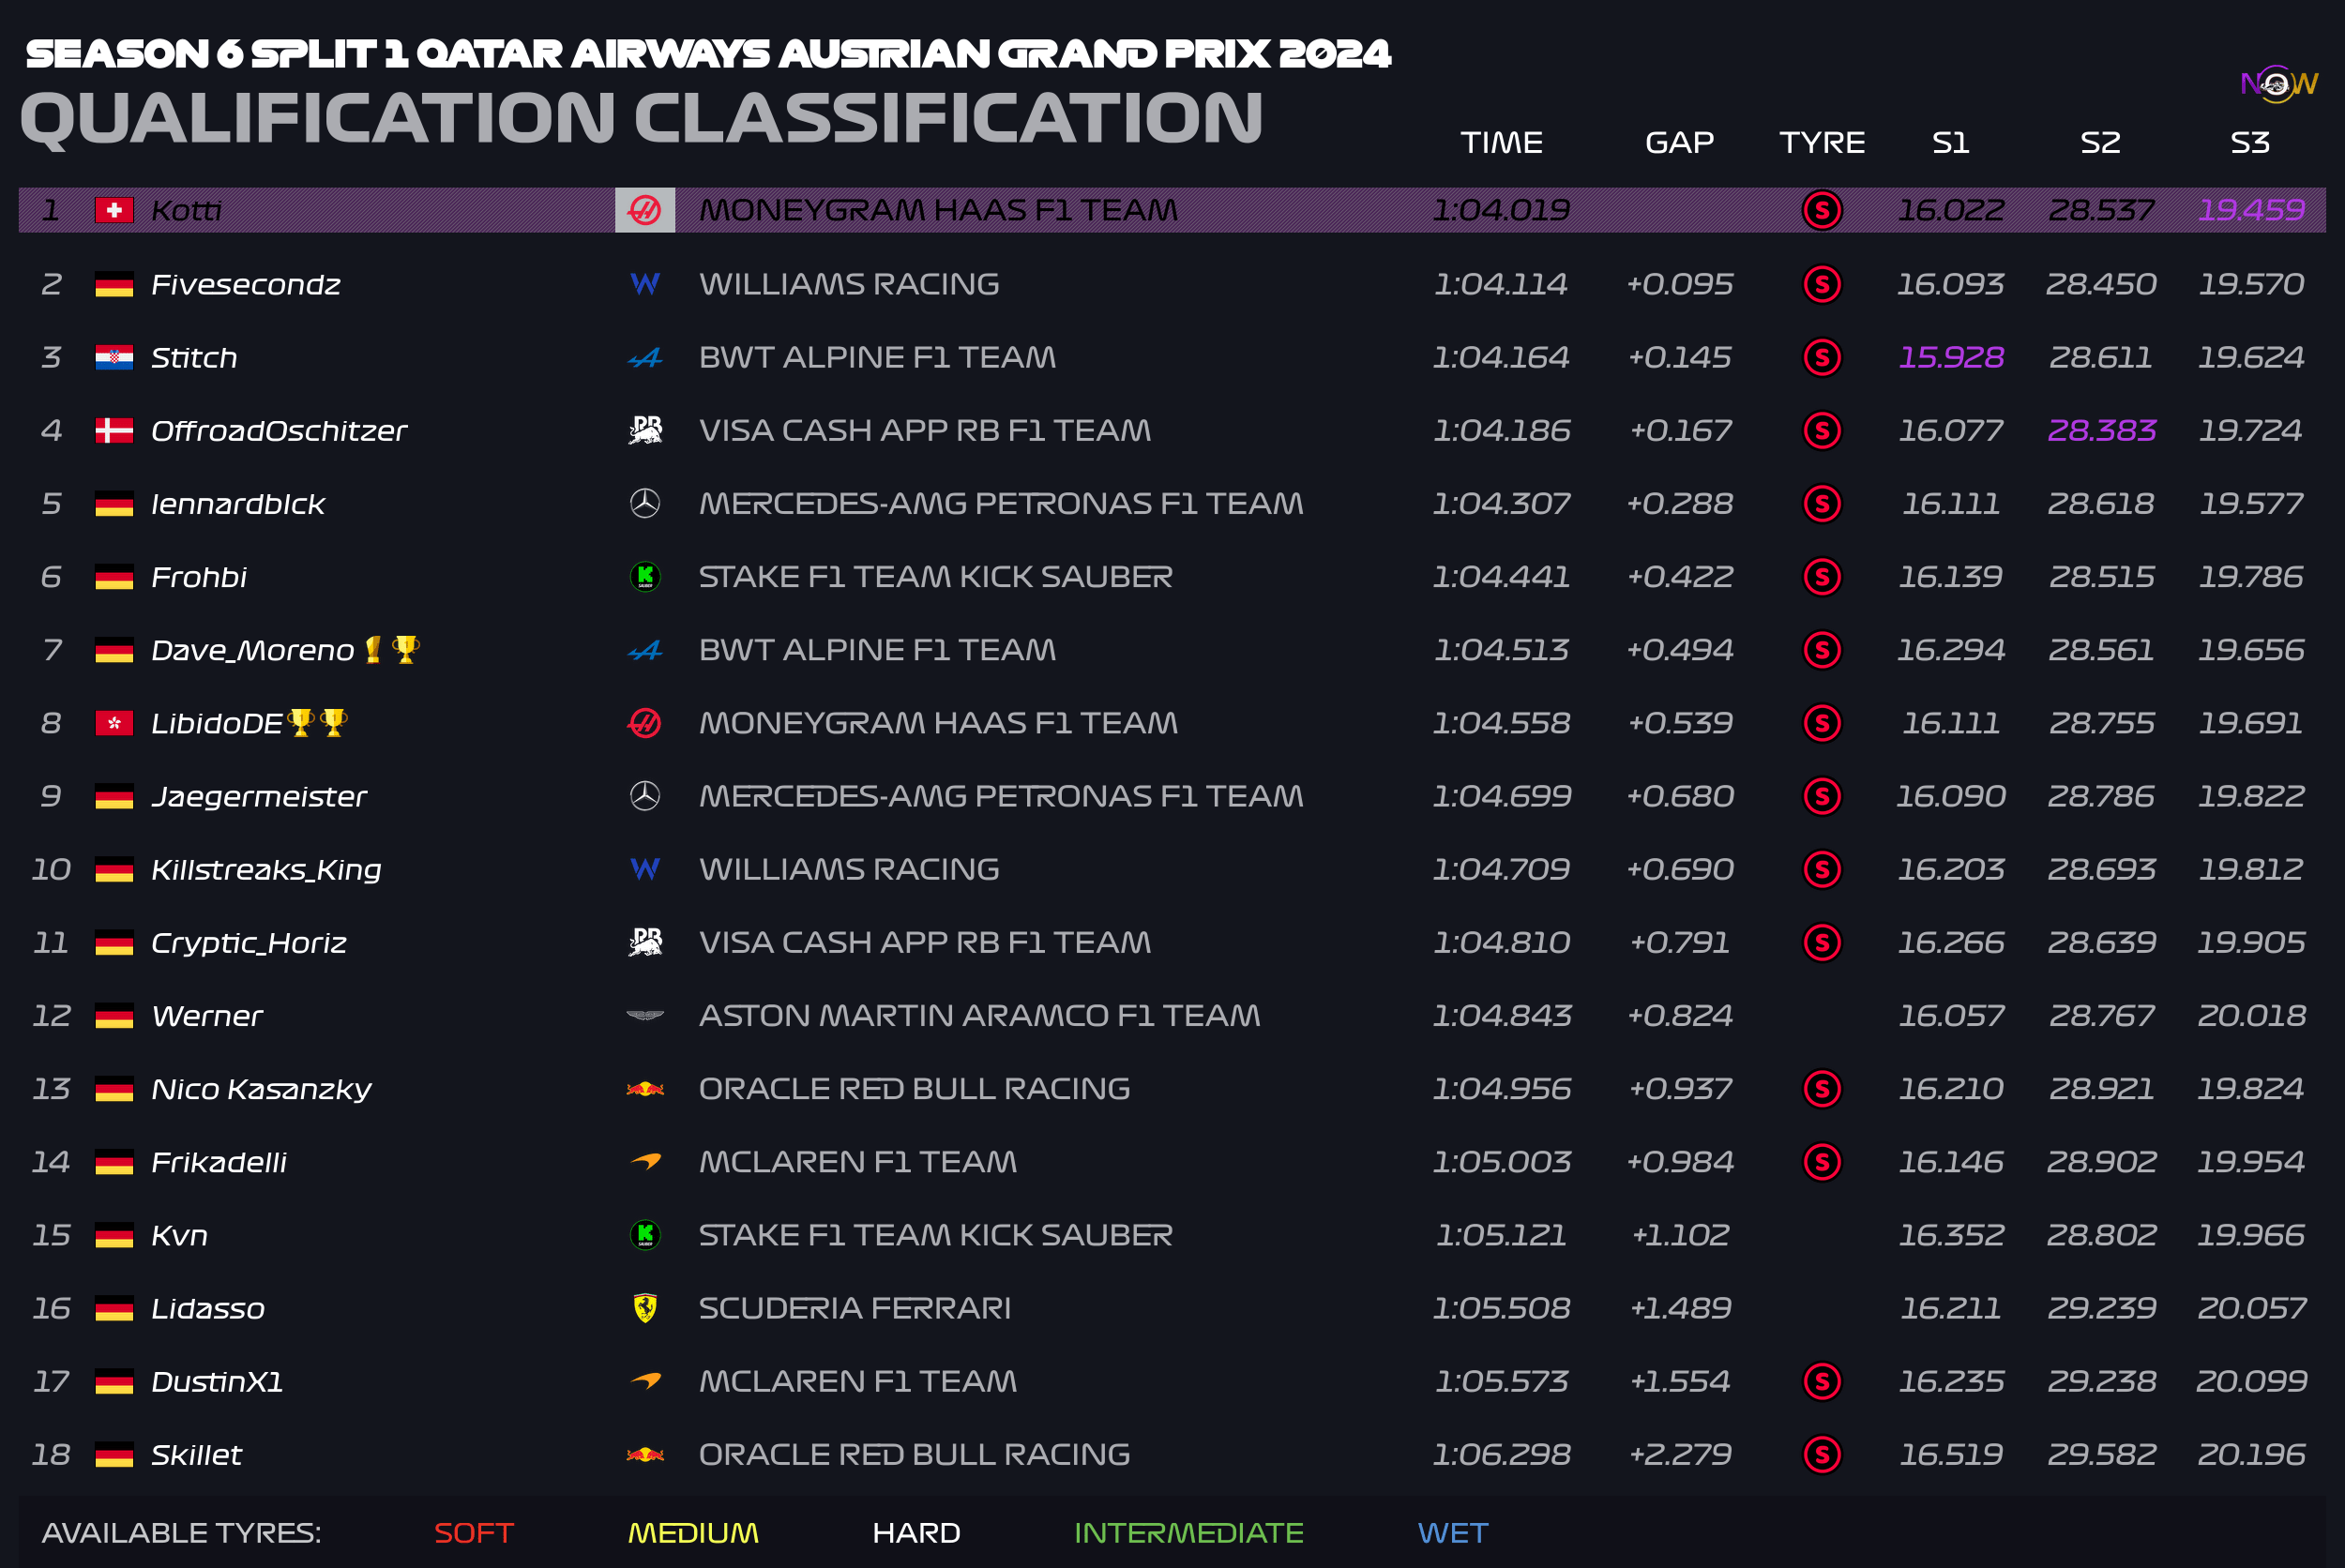Select the SOFT tyre legend label
The width and height of the screenshot is (2345, 1568).
pyautogui.click(x=474, y=1533)
